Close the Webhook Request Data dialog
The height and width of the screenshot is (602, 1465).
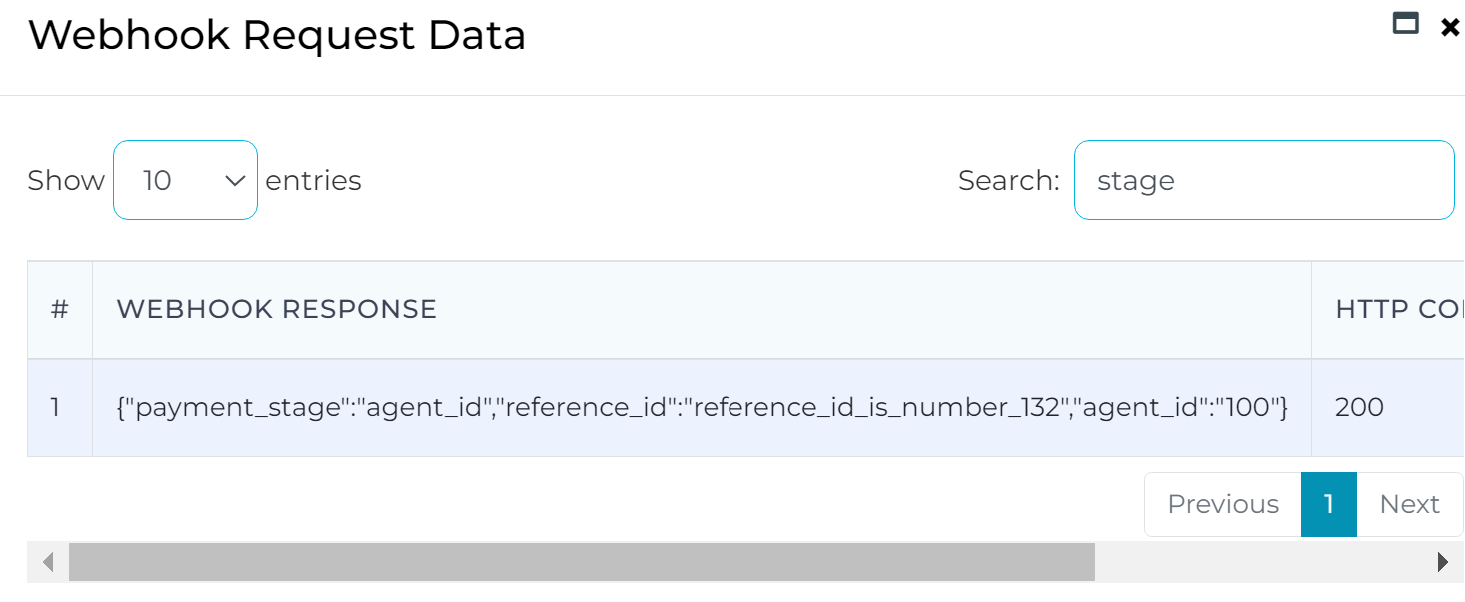point(1449,28)
